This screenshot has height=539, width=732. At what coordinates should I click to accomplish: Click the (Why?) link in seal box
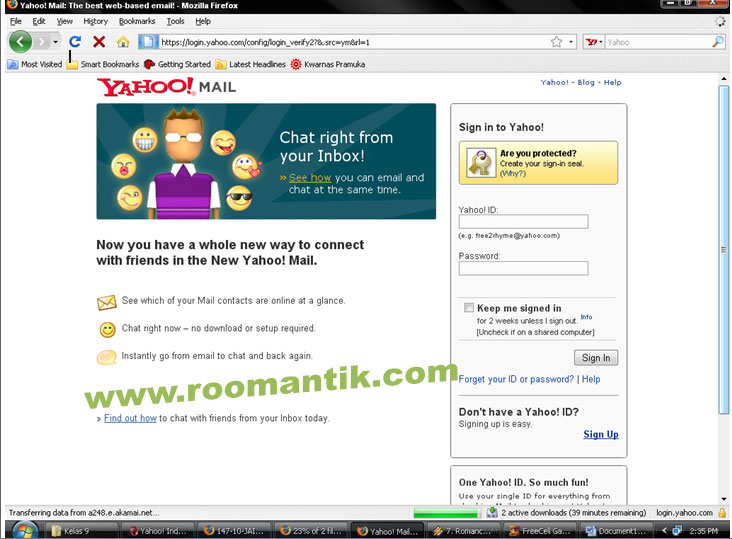click(513, 174)
